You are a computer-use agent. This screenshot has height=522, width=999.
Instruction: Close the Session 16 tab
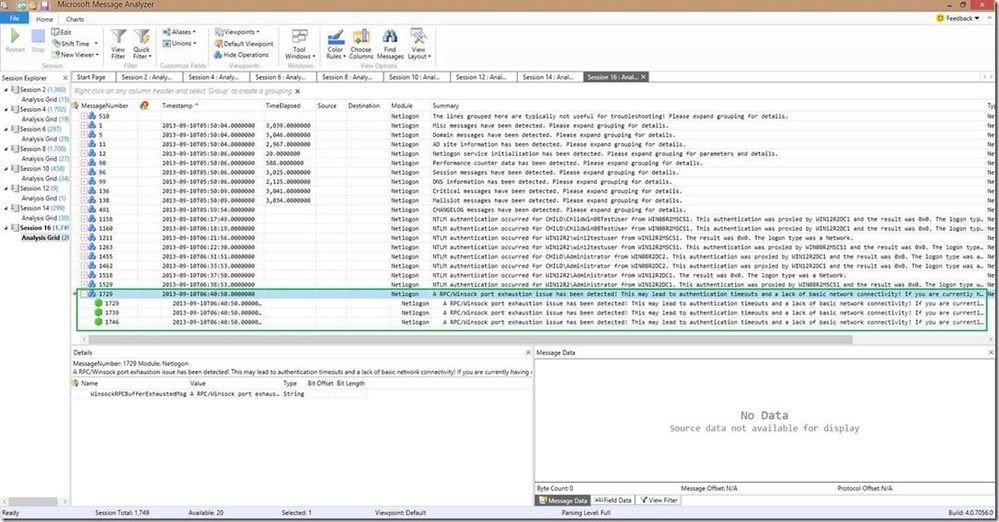point(643,76)
